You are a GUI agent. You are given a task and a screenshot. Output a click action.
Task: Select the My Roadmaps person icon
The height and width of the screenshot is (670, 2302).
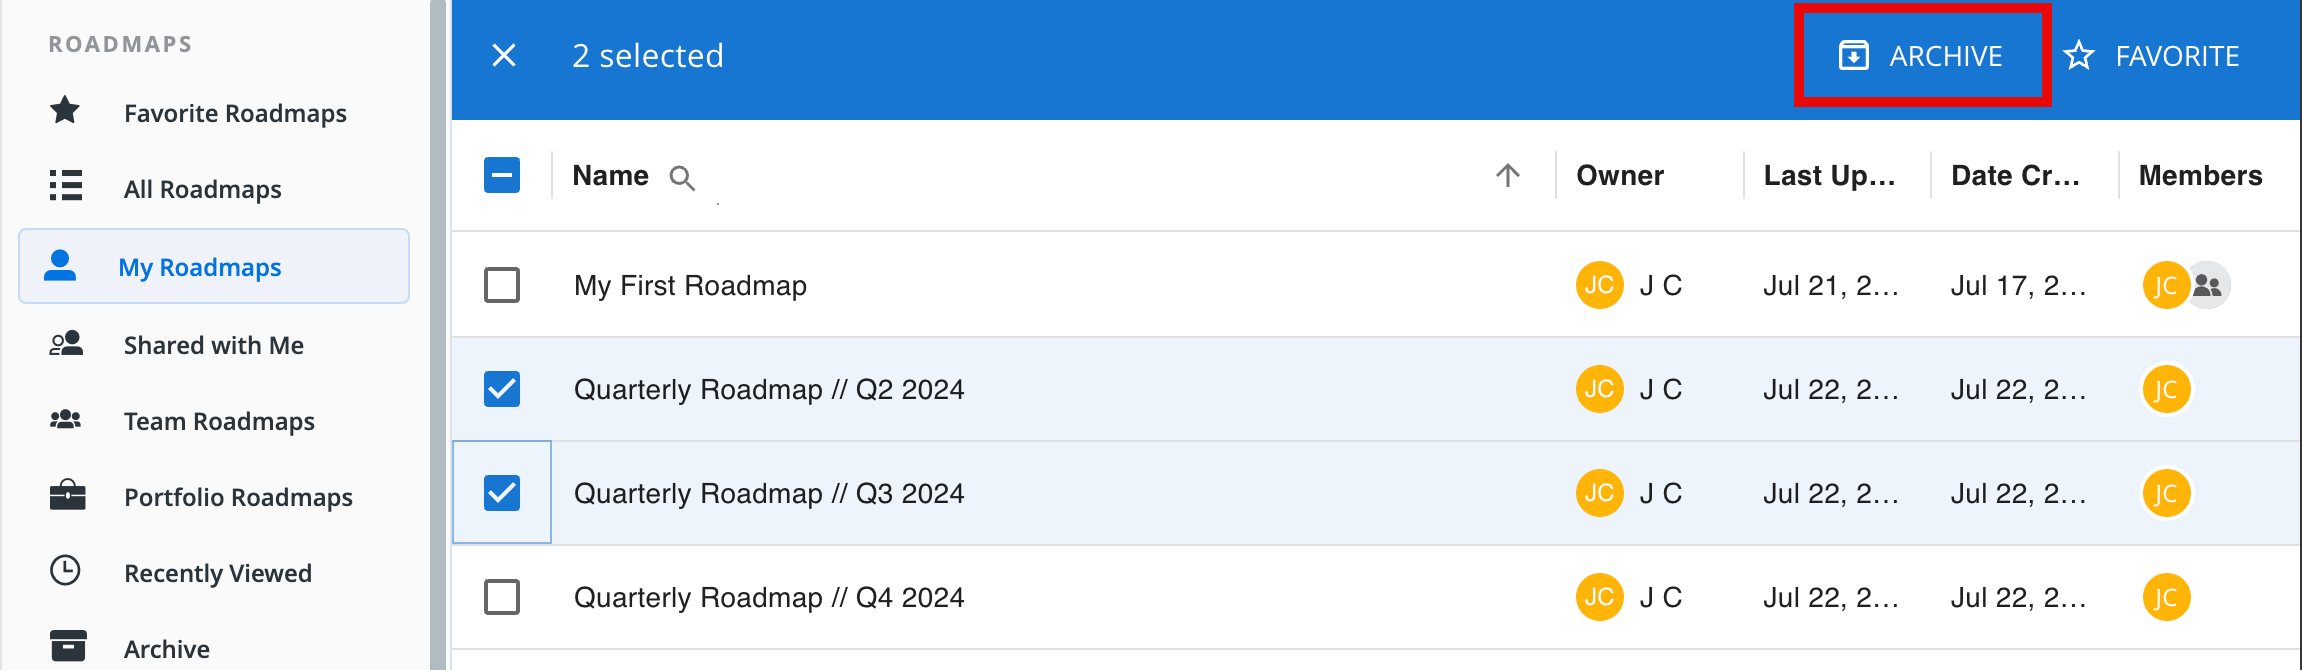(x=60, y=266)
